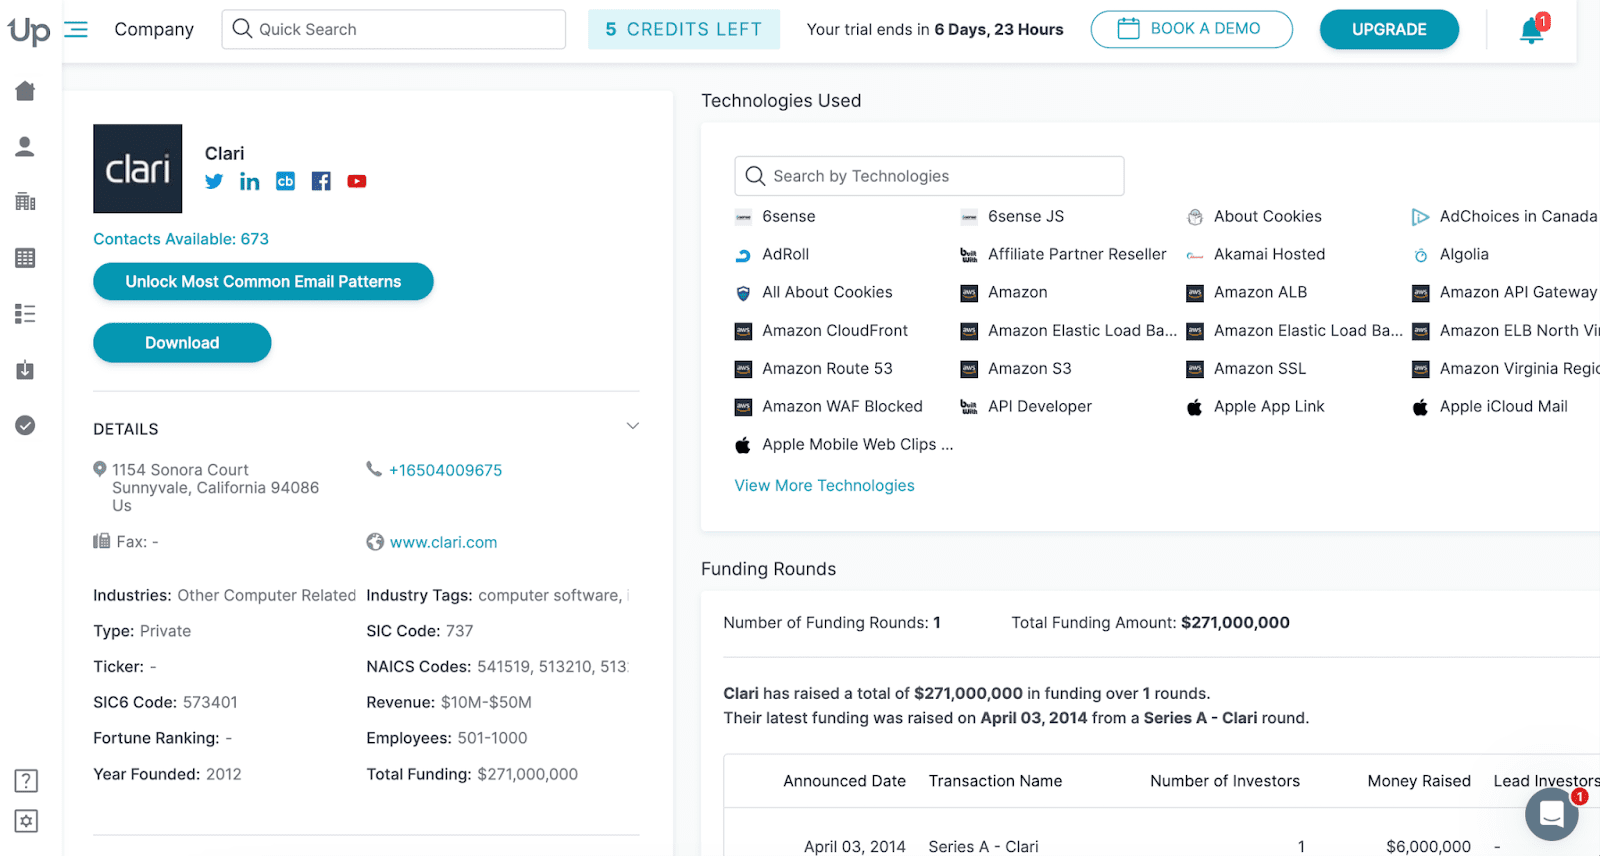Viewport: 1600px width, 856px height.
Task: Open Clari's LinkedIn page icon
Action: (249, 181)
